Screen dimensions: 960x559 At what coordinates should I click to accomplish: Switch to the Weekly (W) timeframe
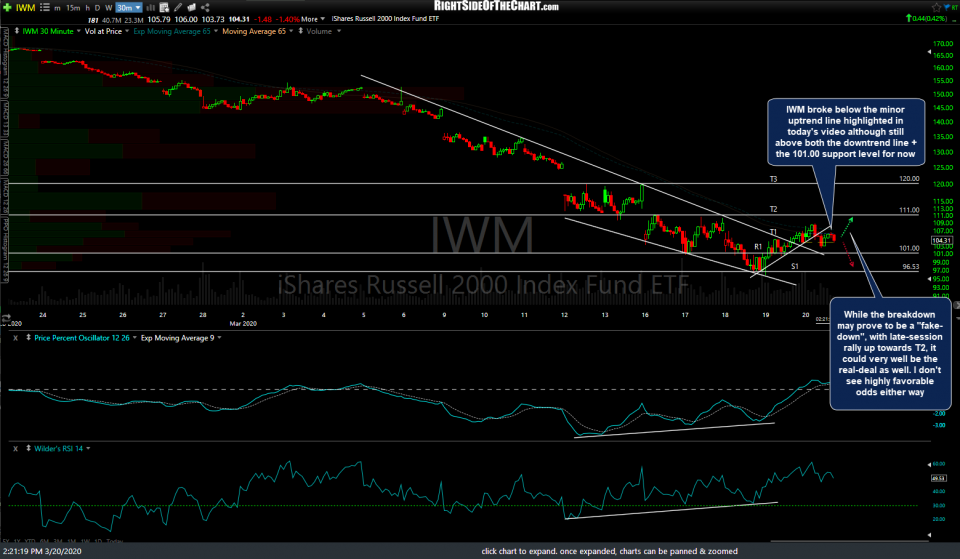pos(108,8)
